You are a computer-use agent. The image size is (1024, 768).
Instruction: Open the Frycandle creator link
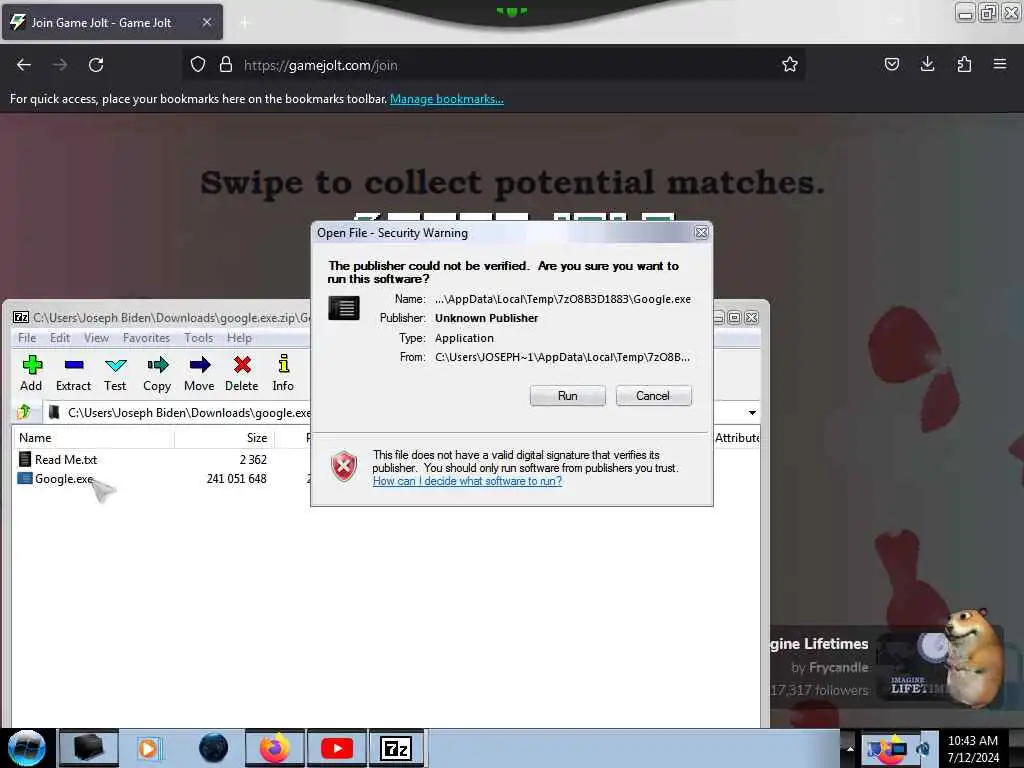coord(838,667)
